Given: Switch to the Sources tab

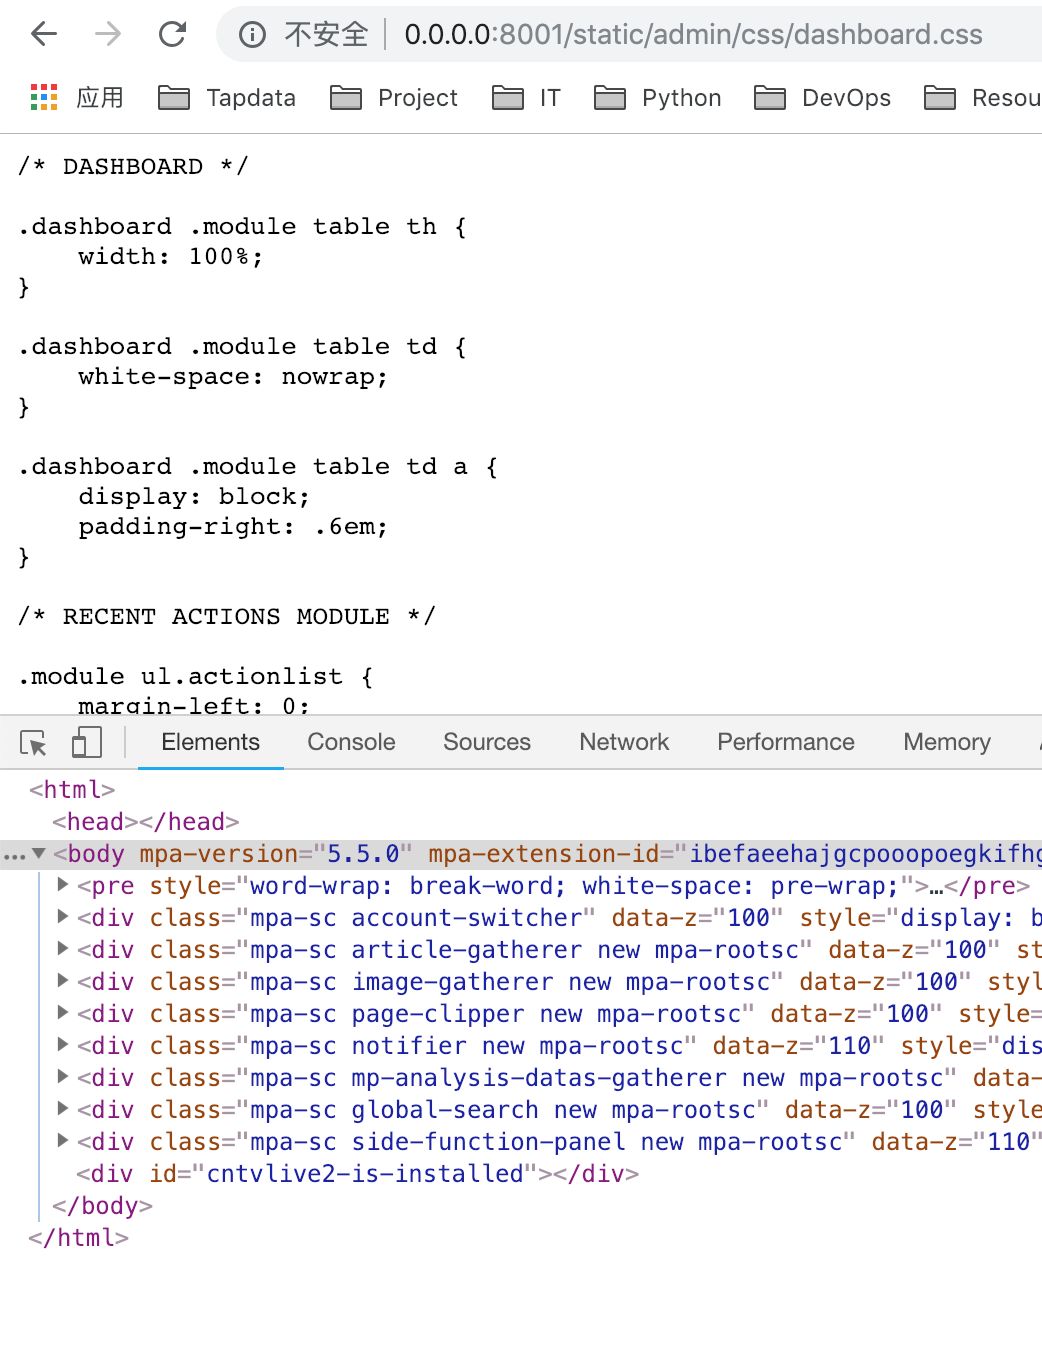Looking at the screenshot, I should 487,742.
